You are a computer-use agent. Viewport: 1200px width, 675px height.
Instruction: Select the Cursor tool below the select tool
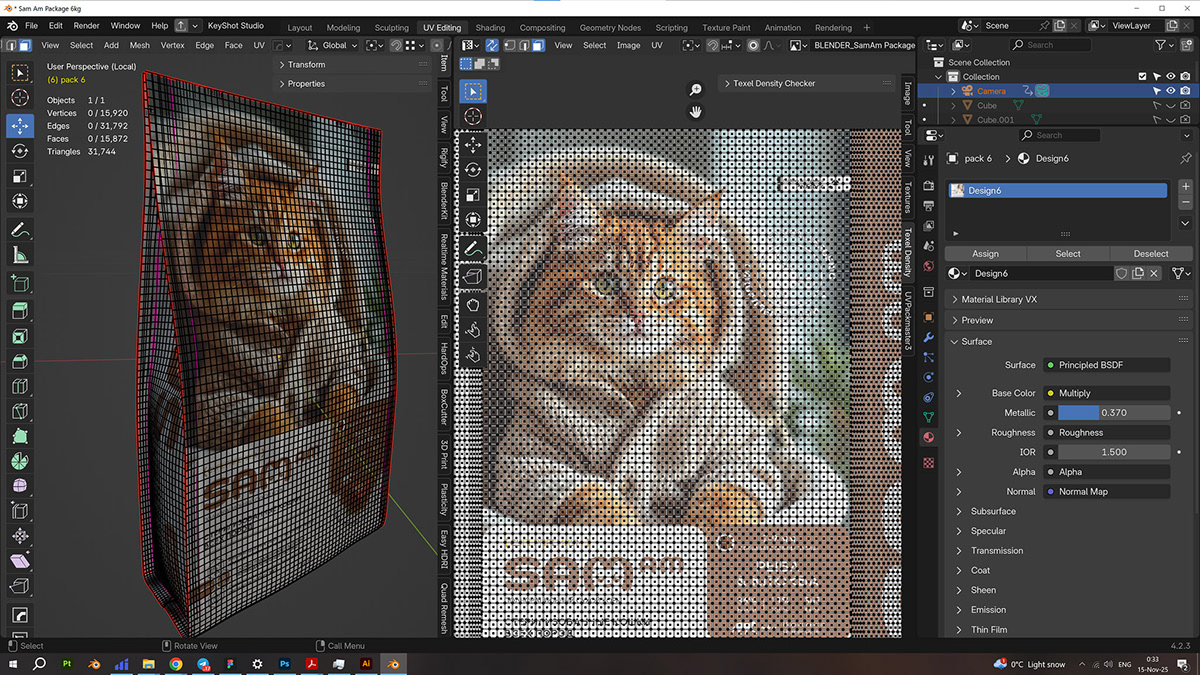coord(20,98)
